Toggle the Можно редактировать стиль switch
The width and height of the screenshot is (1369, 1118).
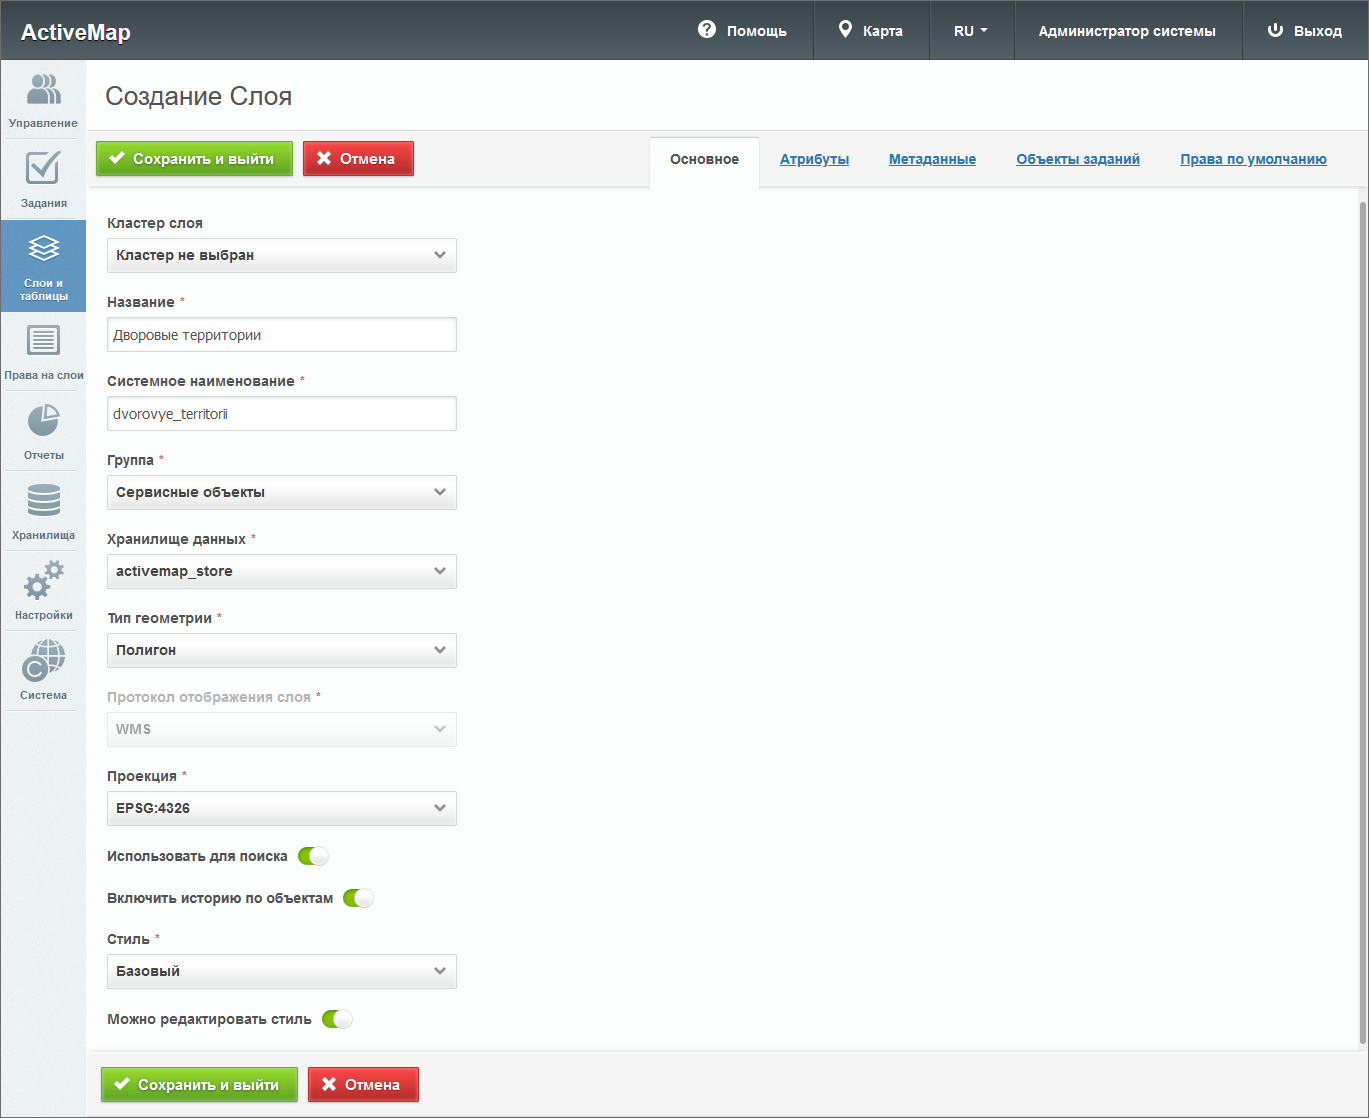(x=337, y=1019)
